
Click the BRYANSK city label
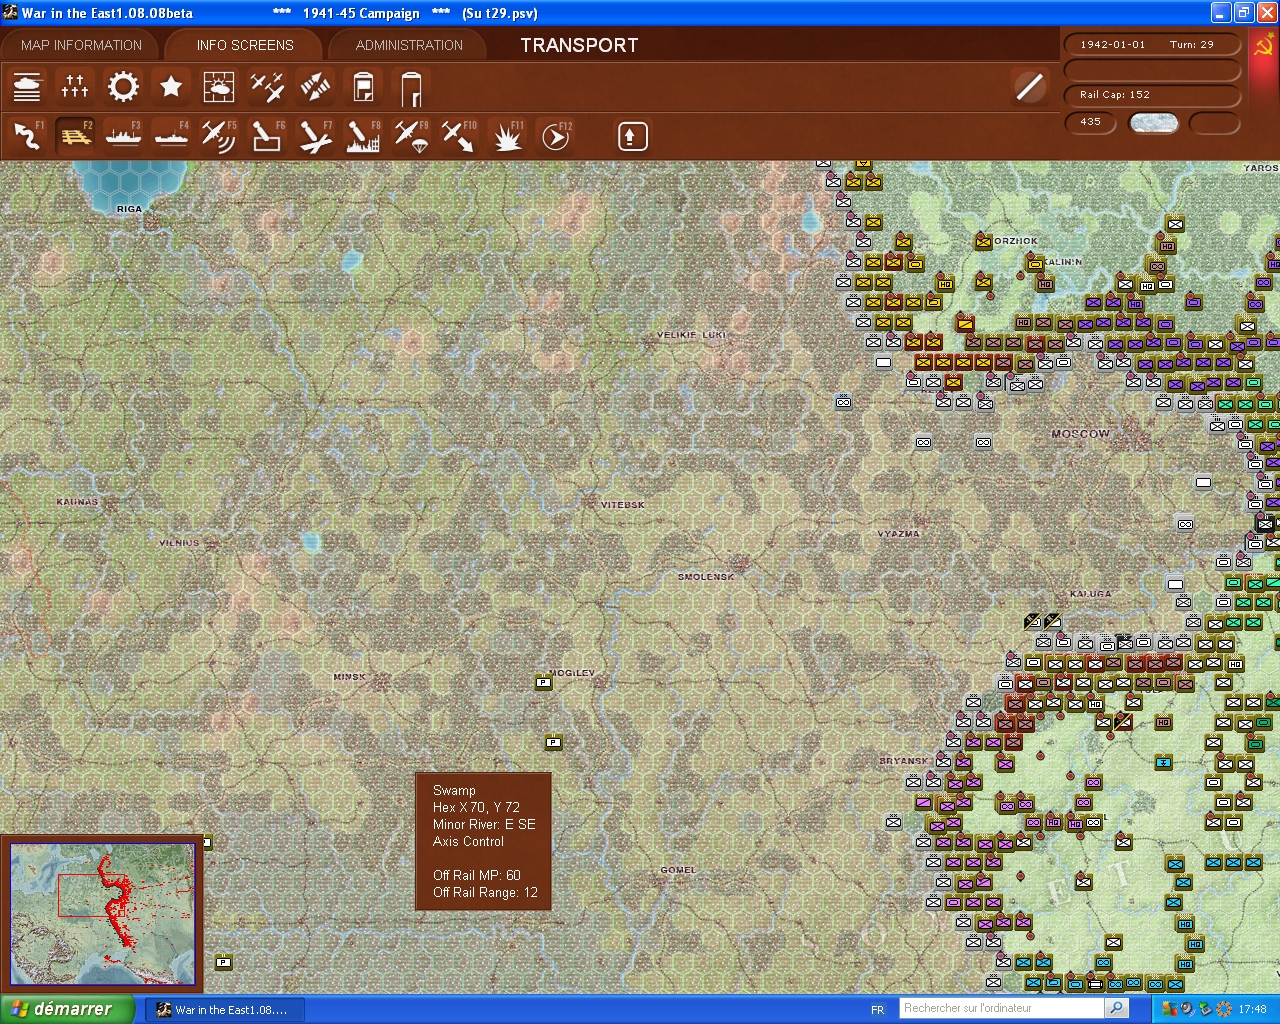click(903, 761)
